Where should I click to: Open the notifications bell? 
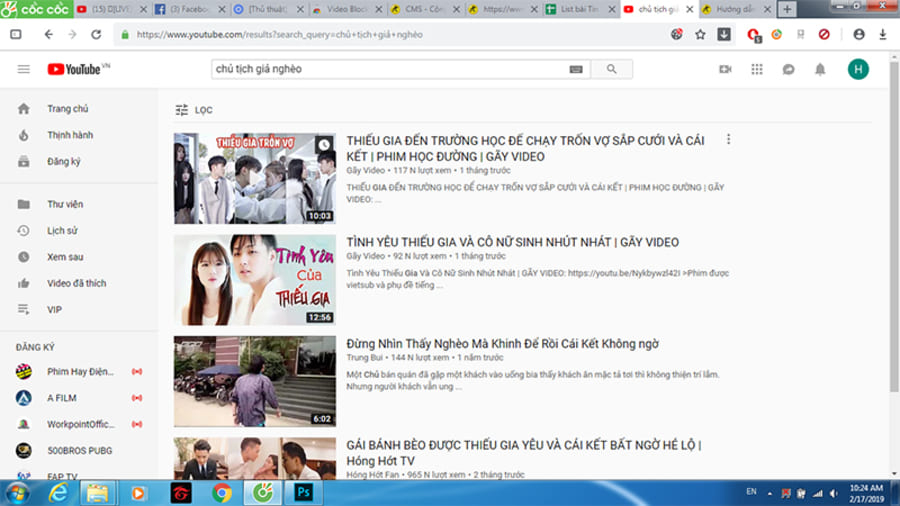click(820, 69)
